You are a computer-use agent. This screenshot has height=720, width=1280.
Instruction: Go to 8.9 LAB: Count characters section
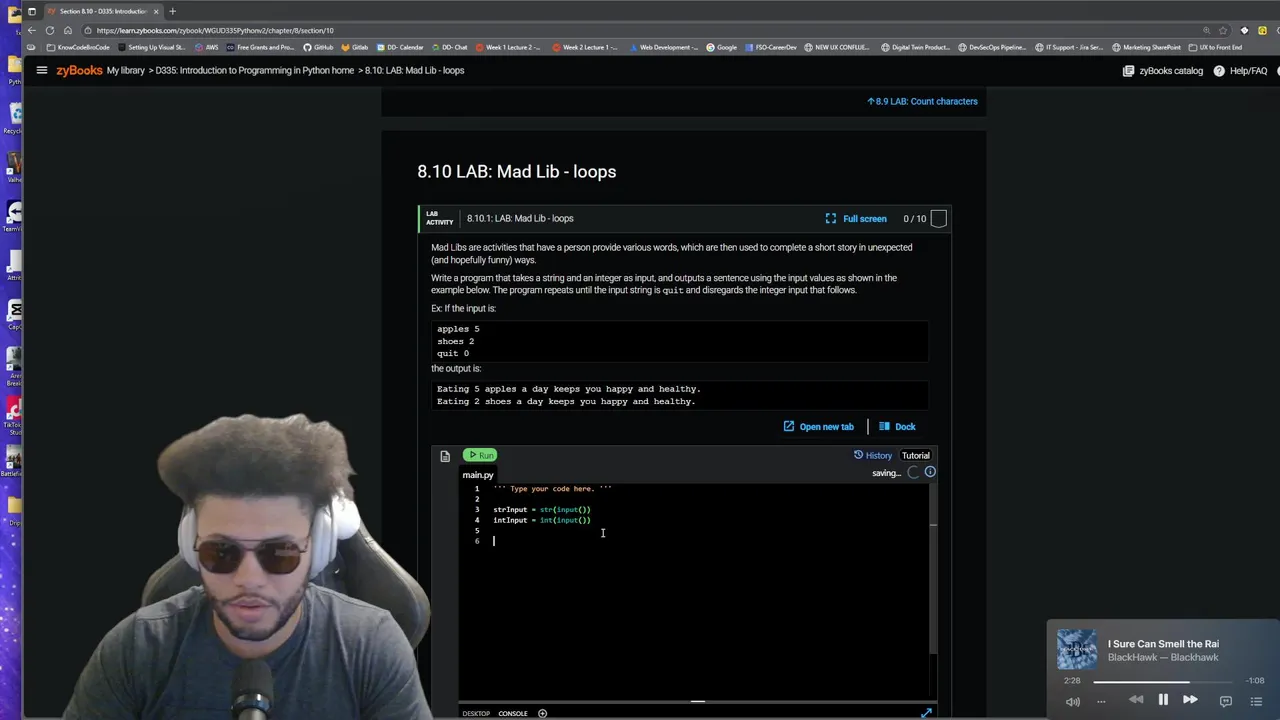click(922, 101)
